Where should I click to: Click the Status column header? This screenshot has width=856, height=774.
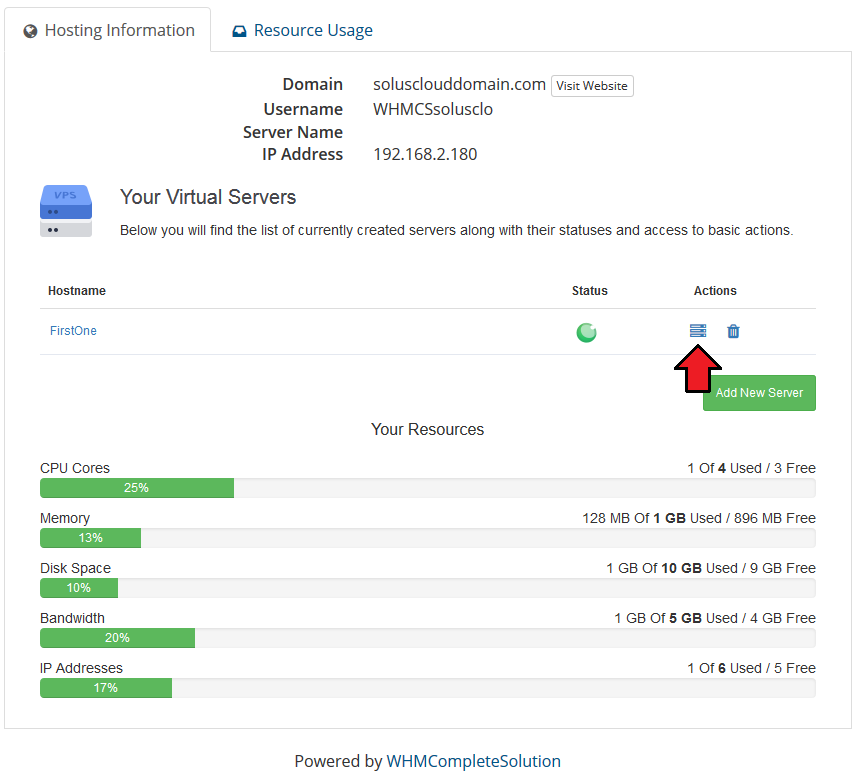pos(590,291)
